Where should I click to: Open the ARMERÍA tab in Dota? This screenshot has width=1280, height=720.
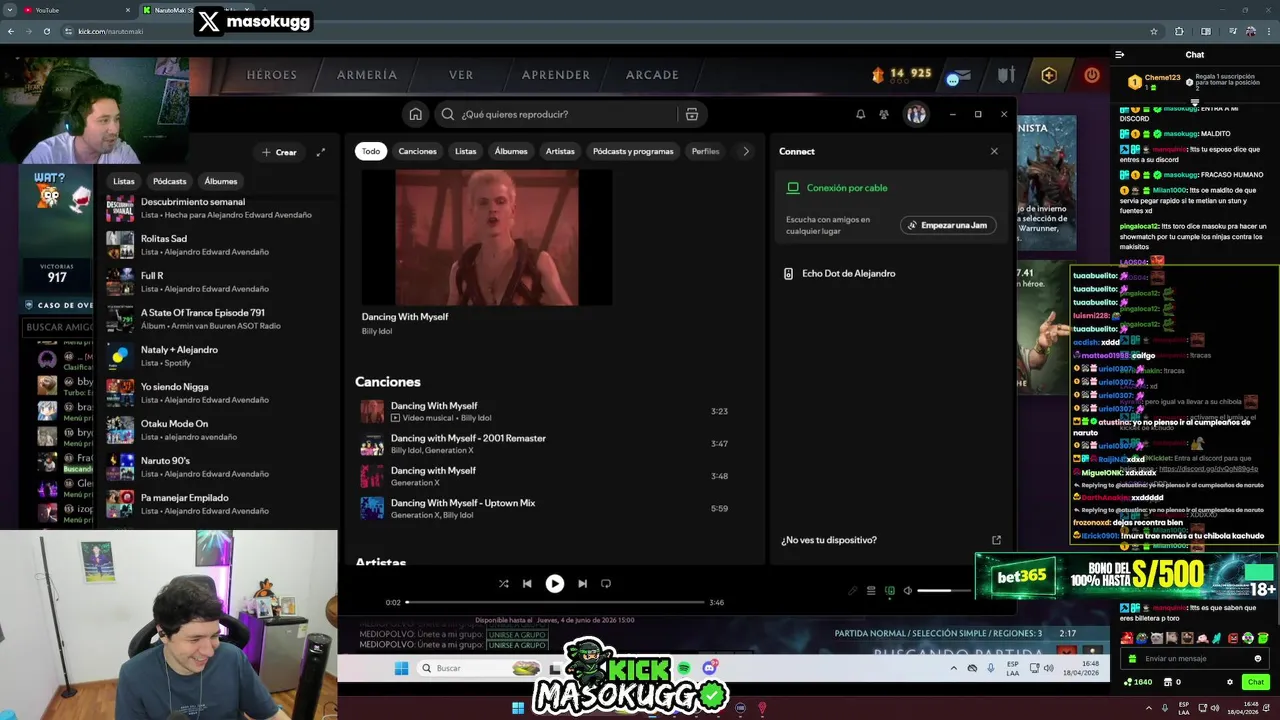coord(367,75)
